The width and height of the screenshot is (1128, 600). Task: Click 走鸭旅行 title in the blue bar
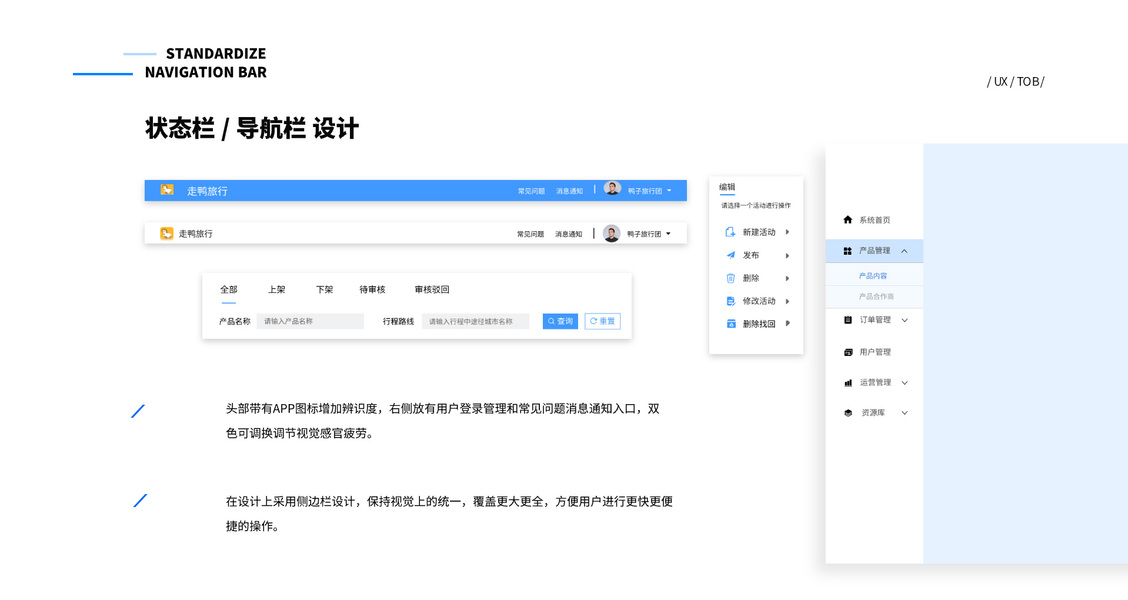point(207,191)
